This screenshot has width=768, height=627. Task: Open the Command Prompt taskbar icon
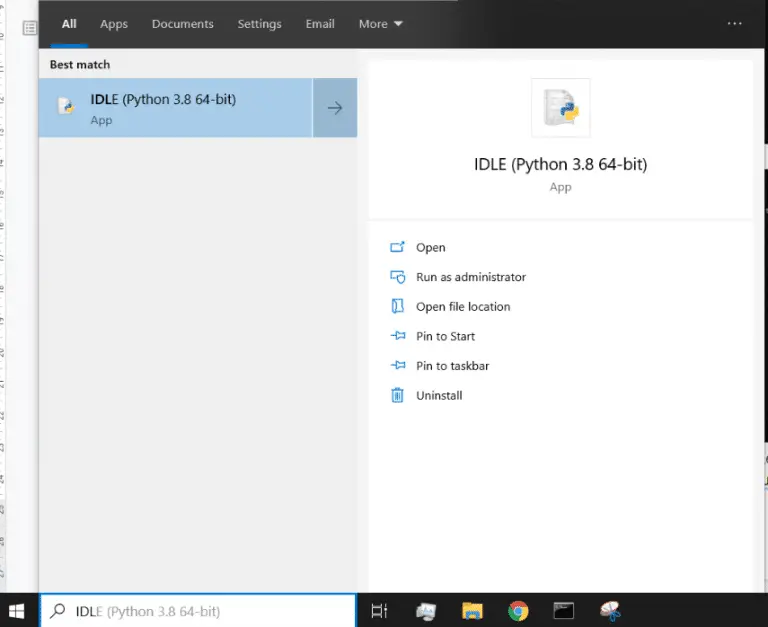tap(564, 610)
